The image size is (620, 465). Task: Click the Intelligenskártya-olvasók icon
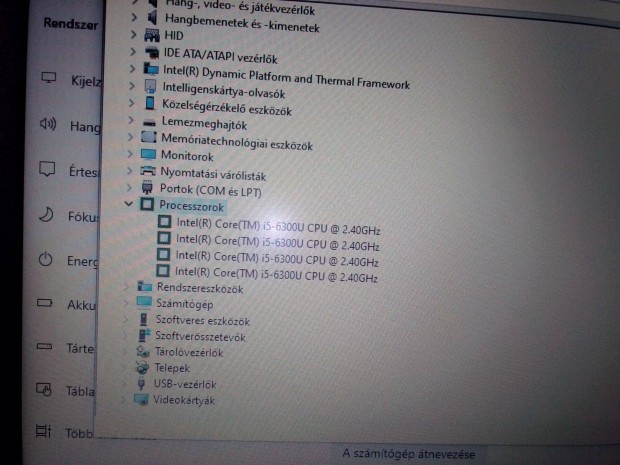[151, 86]
